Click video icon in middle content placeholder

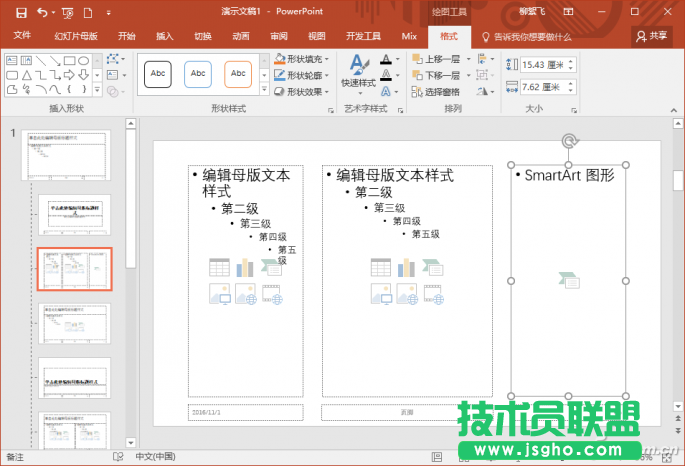point(433,294)
